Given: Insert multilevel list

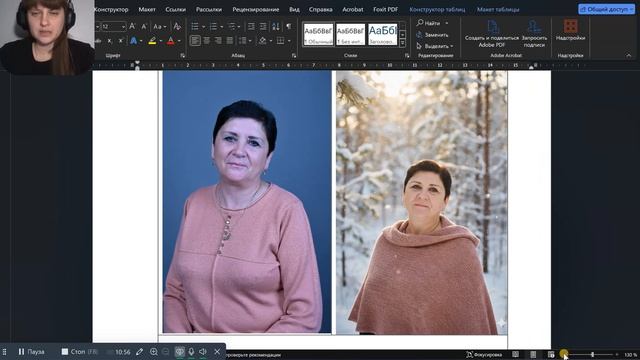Looking at the screenshot, I should pos(232,27).
